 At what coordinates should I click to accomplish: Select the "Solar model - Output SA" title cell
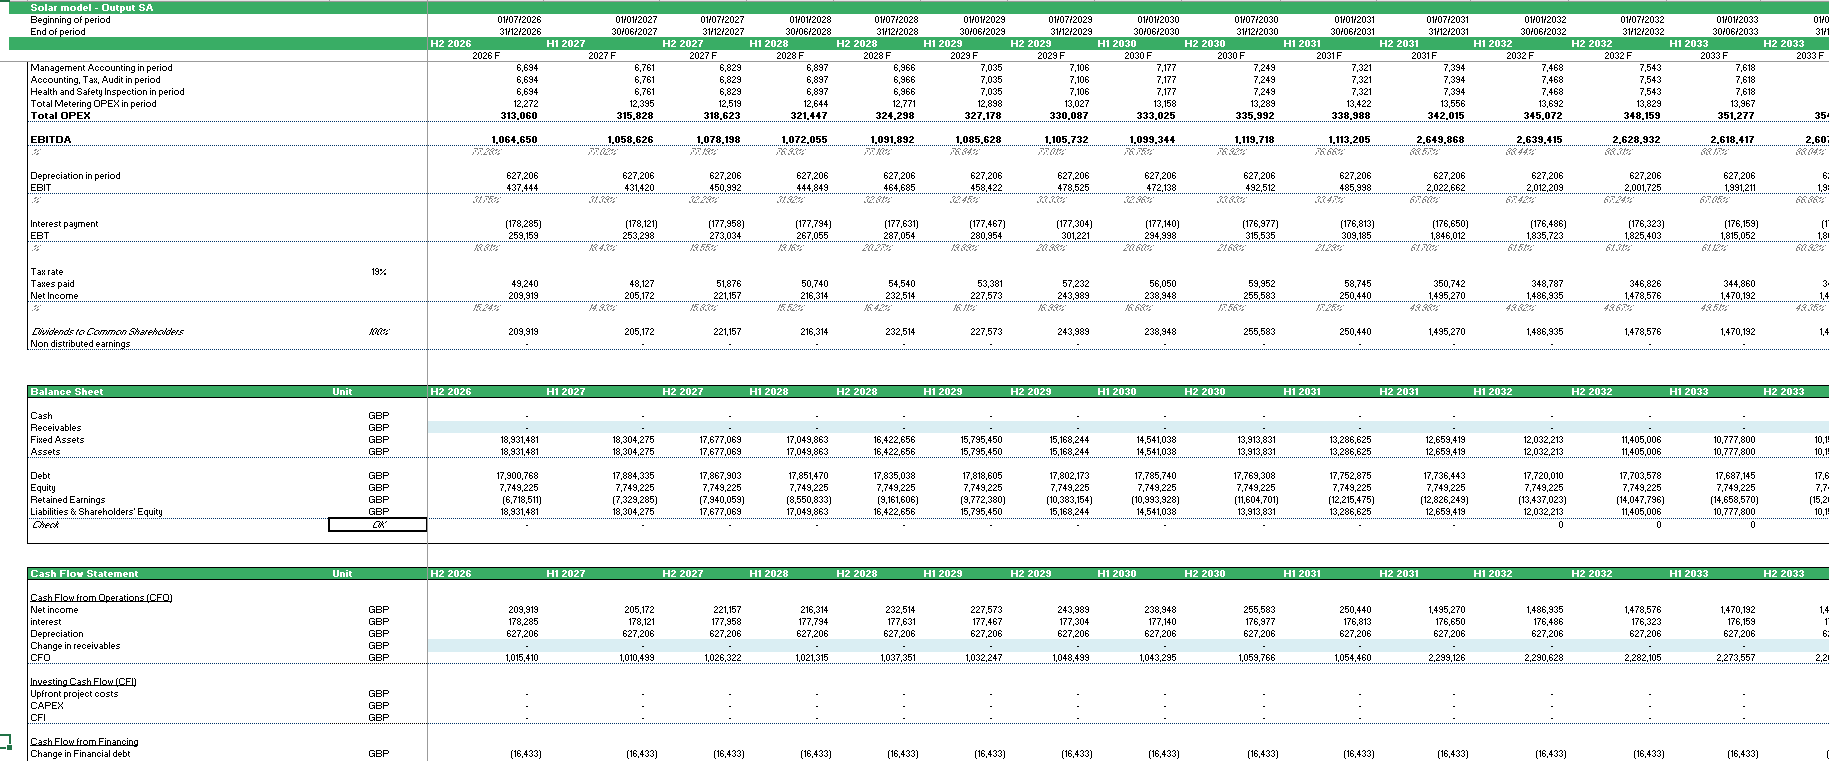91,7
